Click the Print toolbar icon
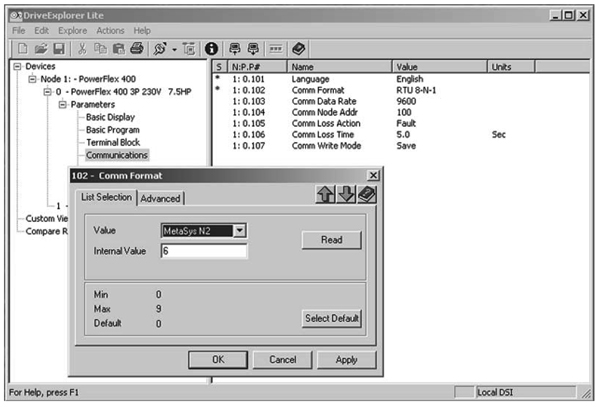 tap(136, 47)
